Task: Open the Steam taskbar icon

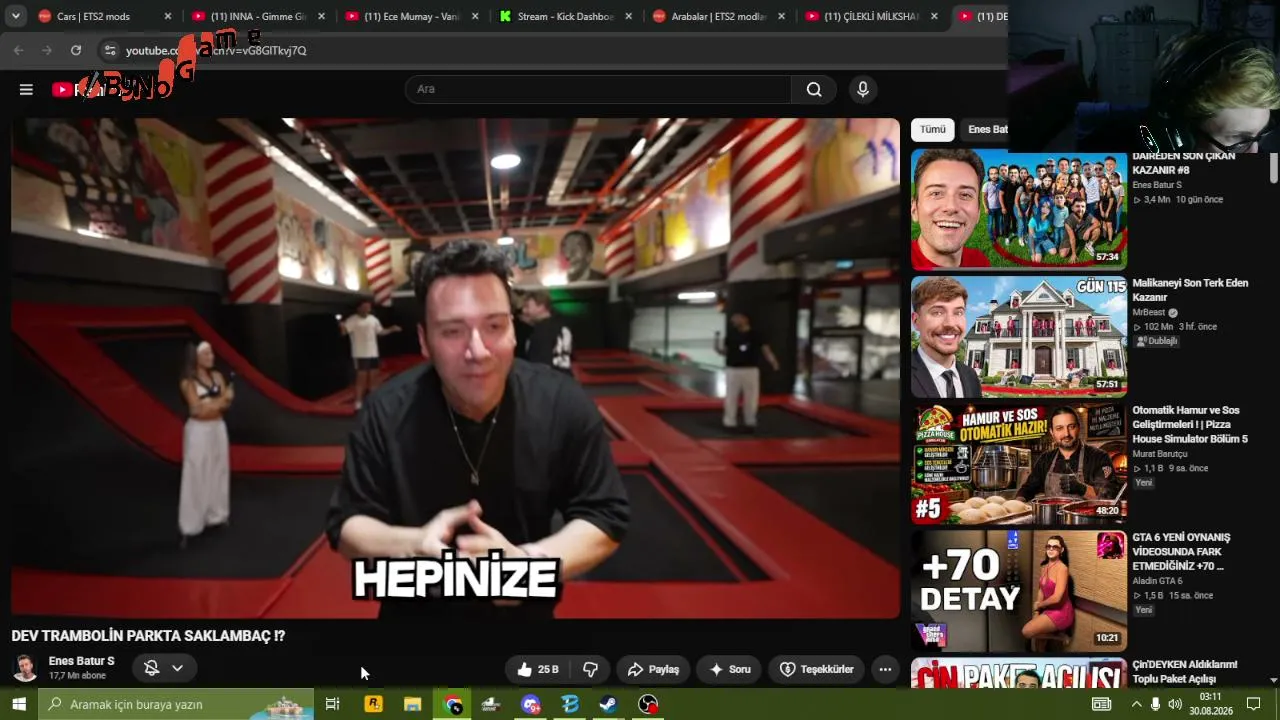Action: 608,704
